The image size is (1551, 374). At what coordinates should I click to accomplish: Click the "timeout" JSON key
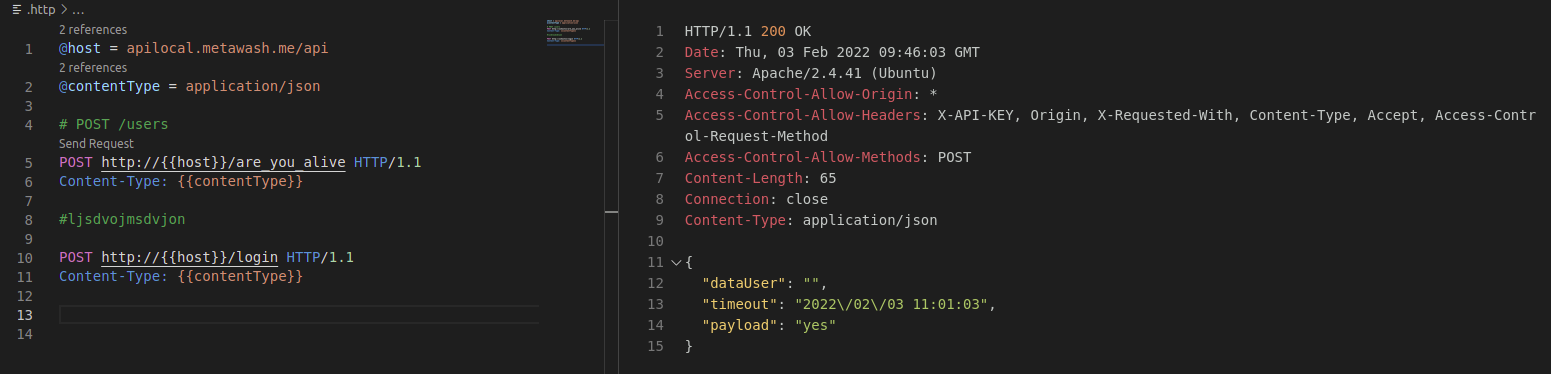click(x=740, y=304)
